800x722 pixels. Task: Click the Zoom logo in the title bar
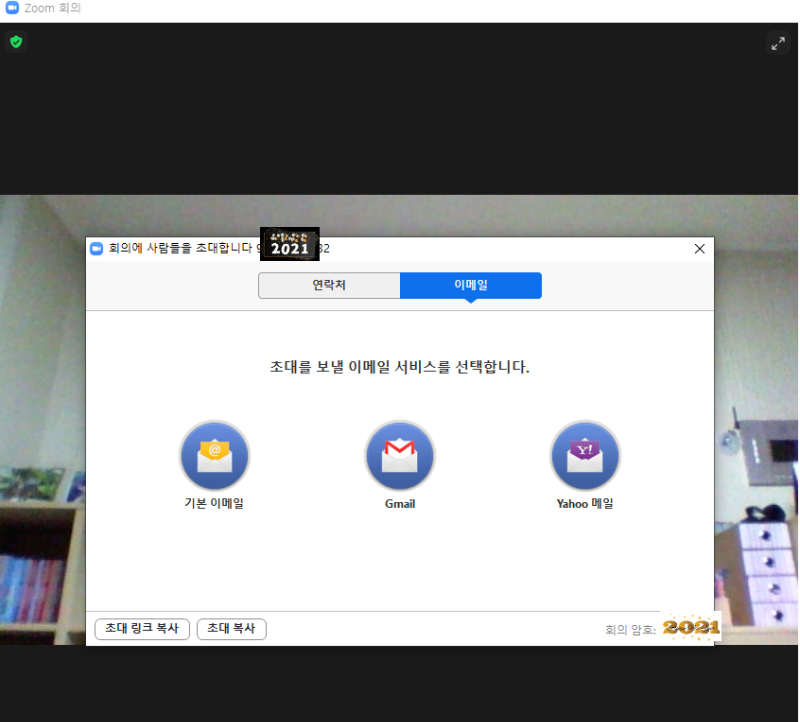[x=12, y=8]
